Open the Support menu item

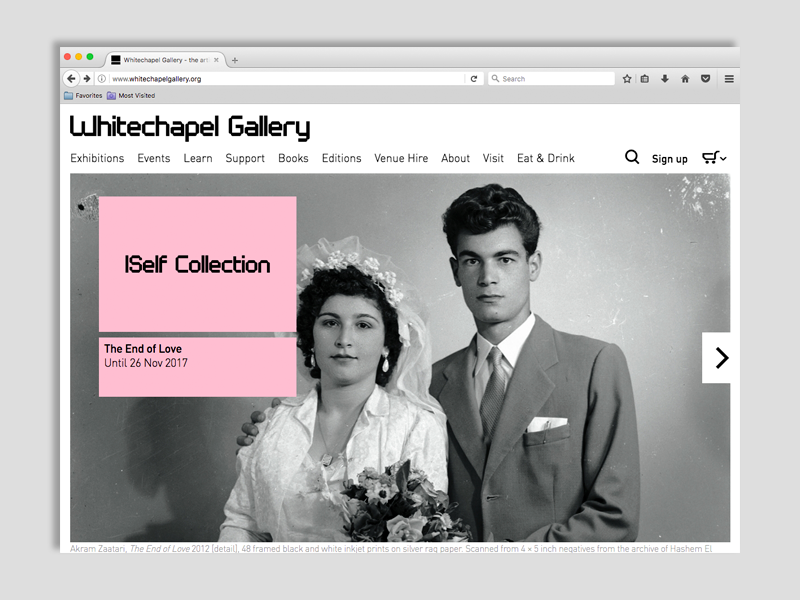coord(245,158)
